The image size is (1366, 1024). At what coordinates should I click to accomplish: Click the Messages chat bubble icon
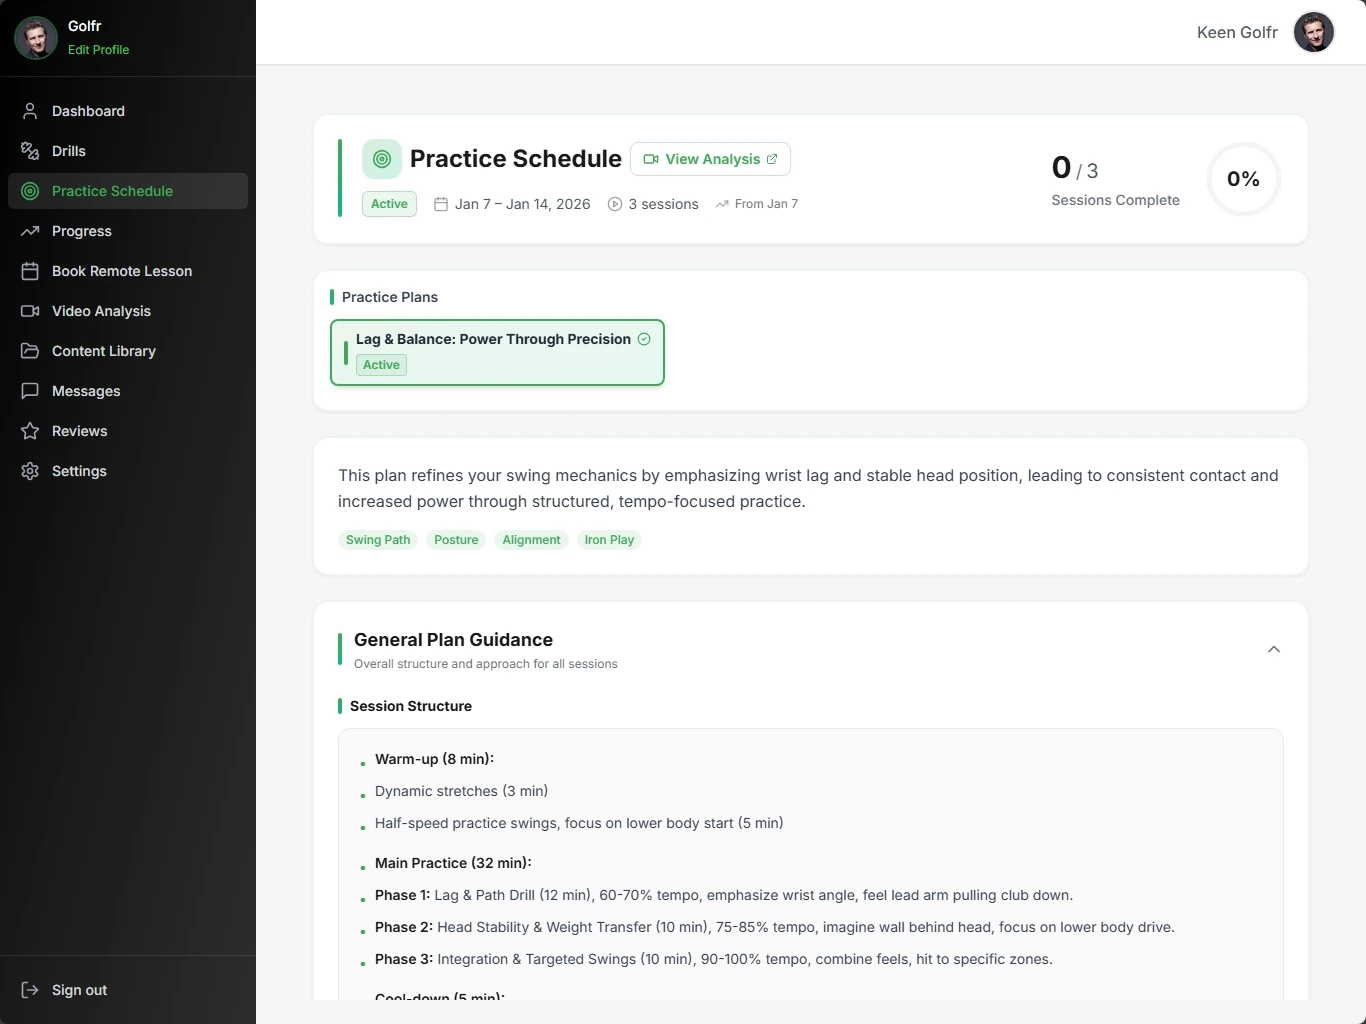30,391
